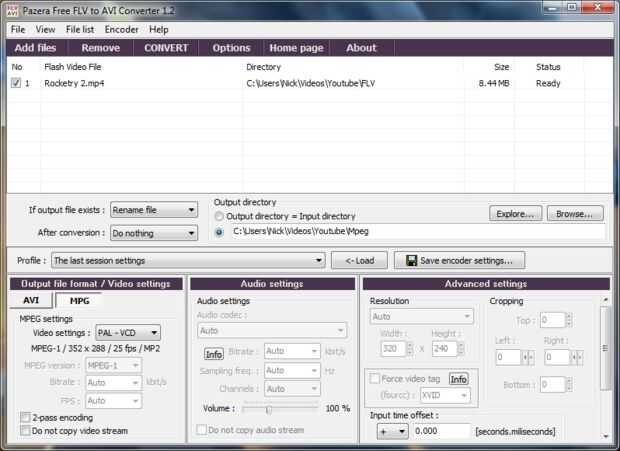Image resolution: width=620 pixels, height=451 pixels.
Task: Switch to the AVI tab
Action: point(31,300)
